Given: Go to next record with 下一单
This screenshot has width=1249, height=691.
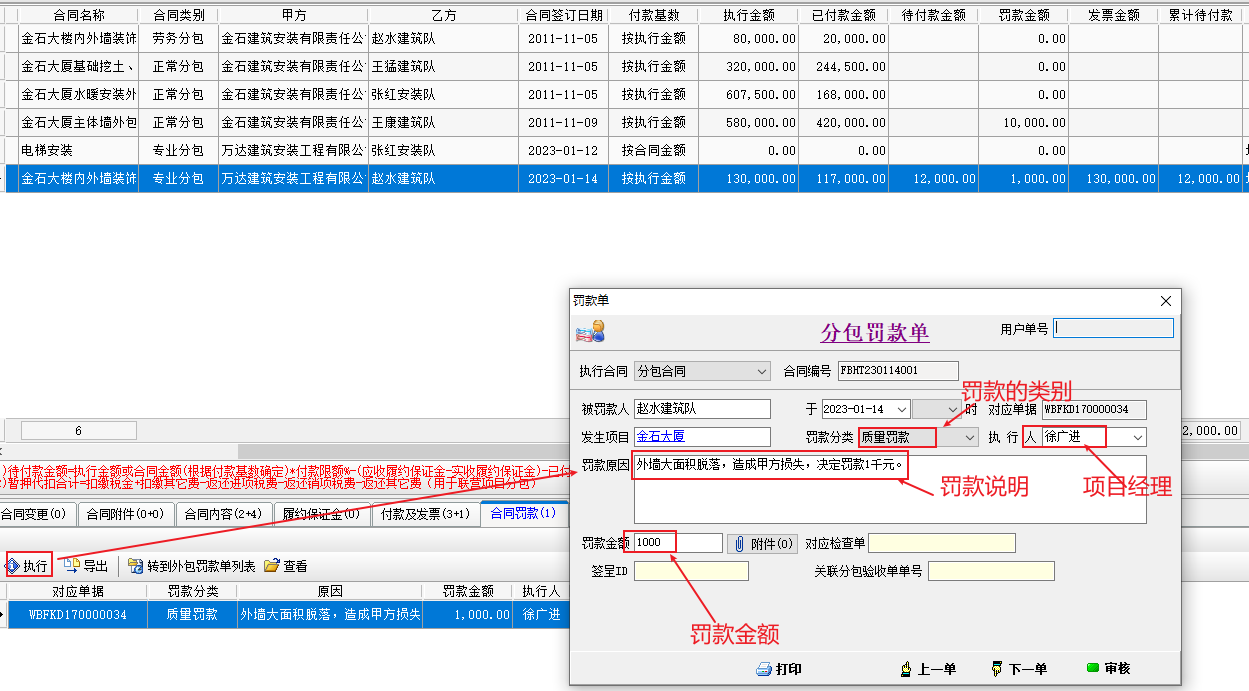Looking at the screenshot, I should [997, 669].
